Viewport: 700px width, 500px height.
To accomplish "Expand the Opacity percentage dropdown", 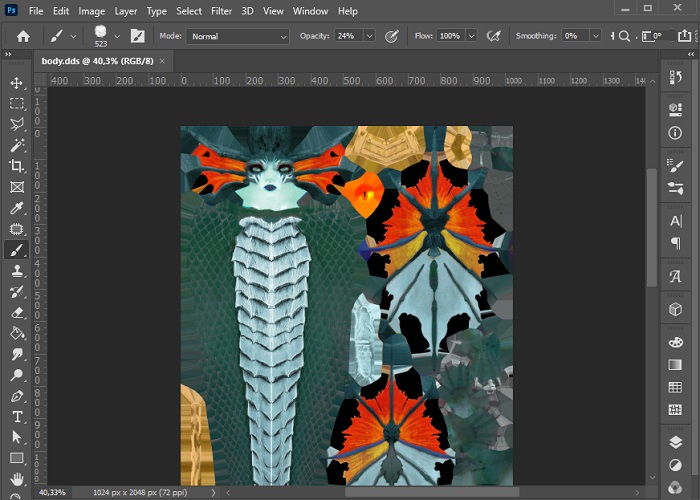I will (x=369, y=36).
